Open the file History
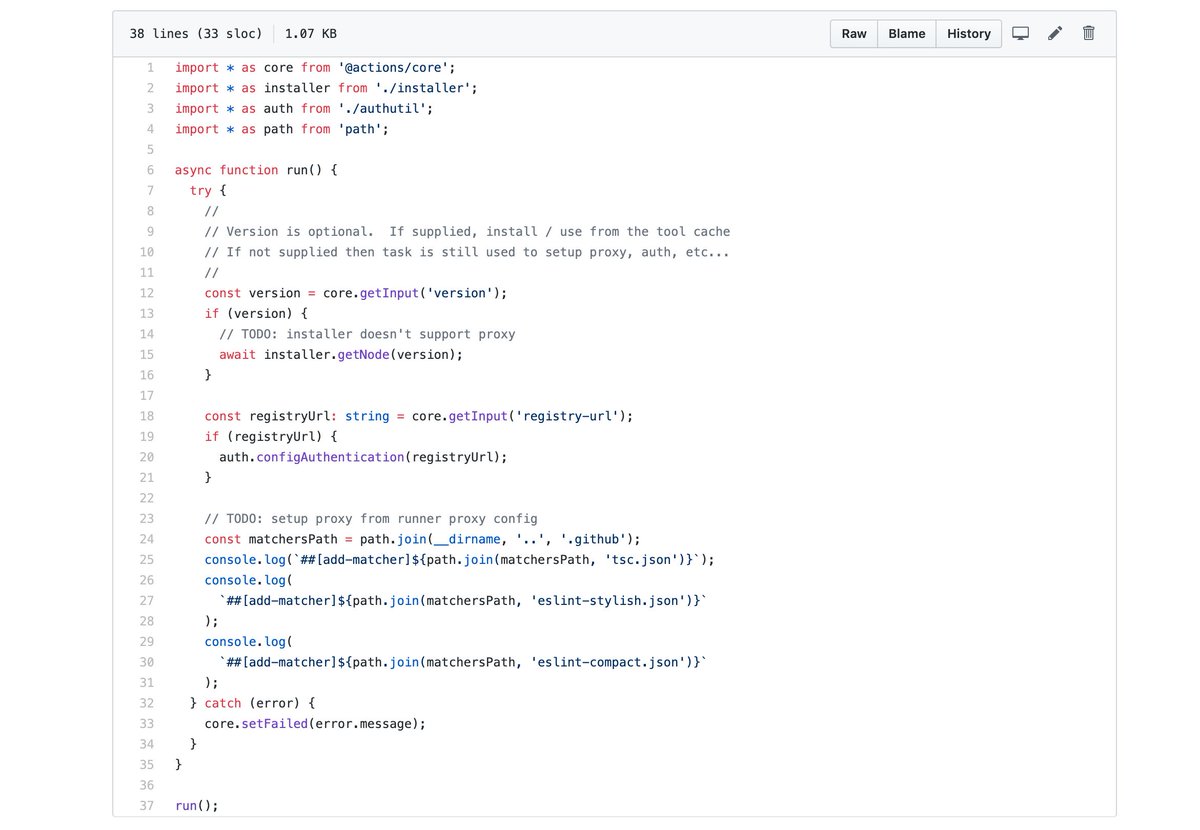Image resolution: width=1200 pixels, height=830 pixels. tap(969, 33)
